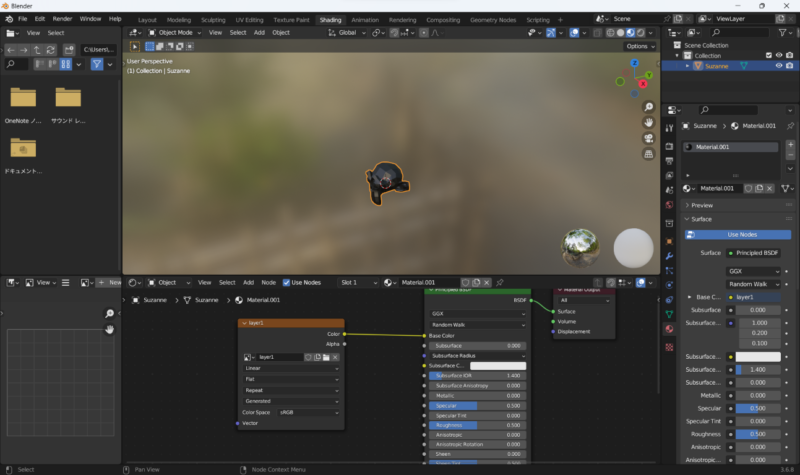Open the Texture properties tab

669,347
